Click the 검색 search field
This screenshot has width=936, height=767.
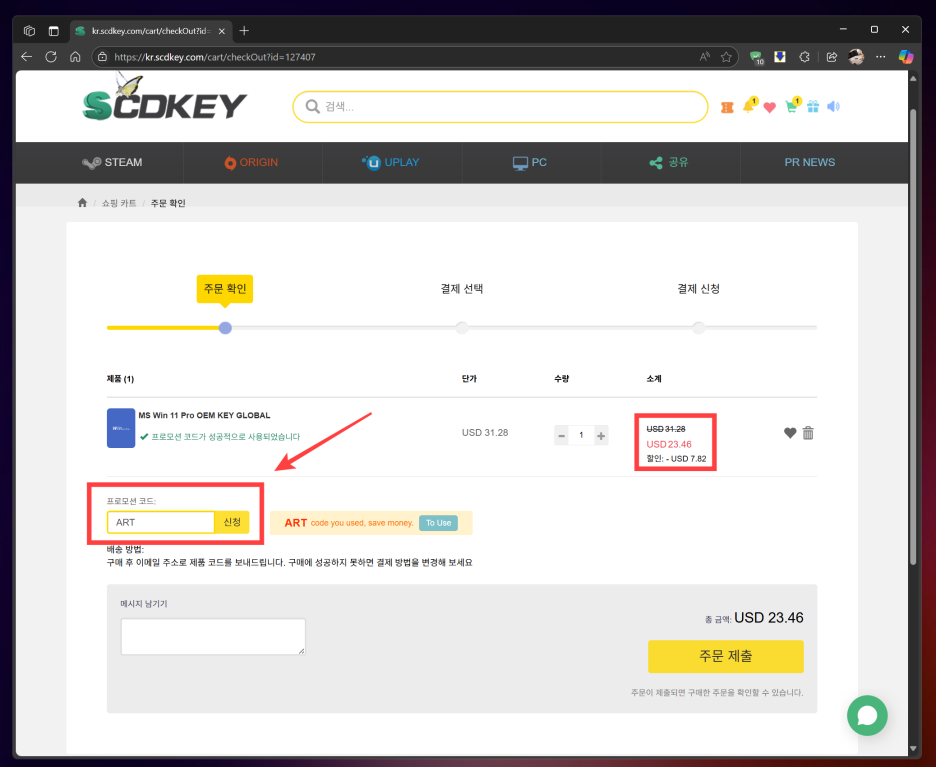[x=500, y=107]
